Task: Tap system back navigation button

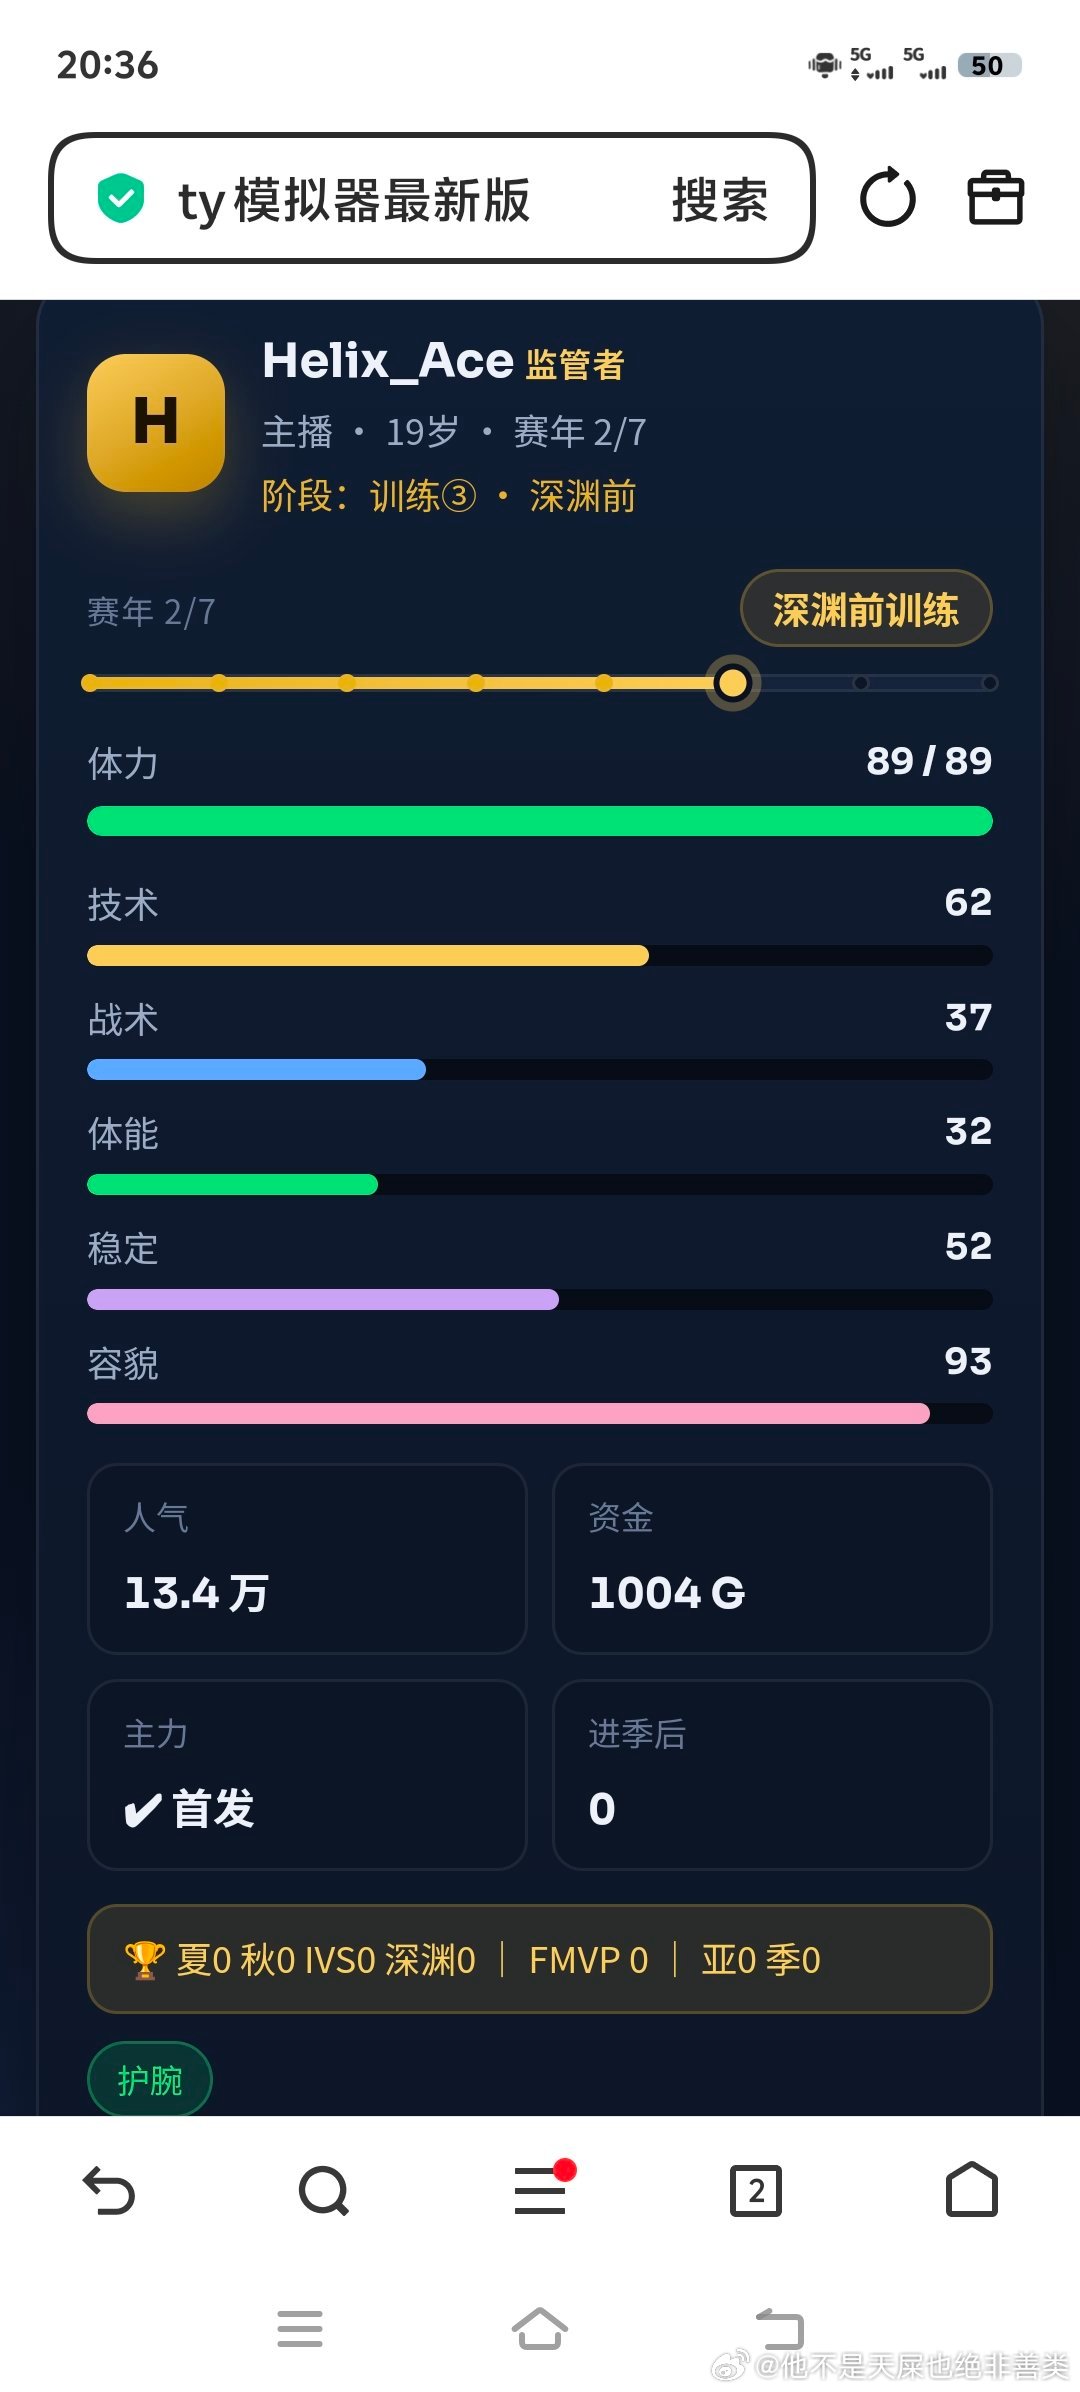Action: pos(780,2329)
